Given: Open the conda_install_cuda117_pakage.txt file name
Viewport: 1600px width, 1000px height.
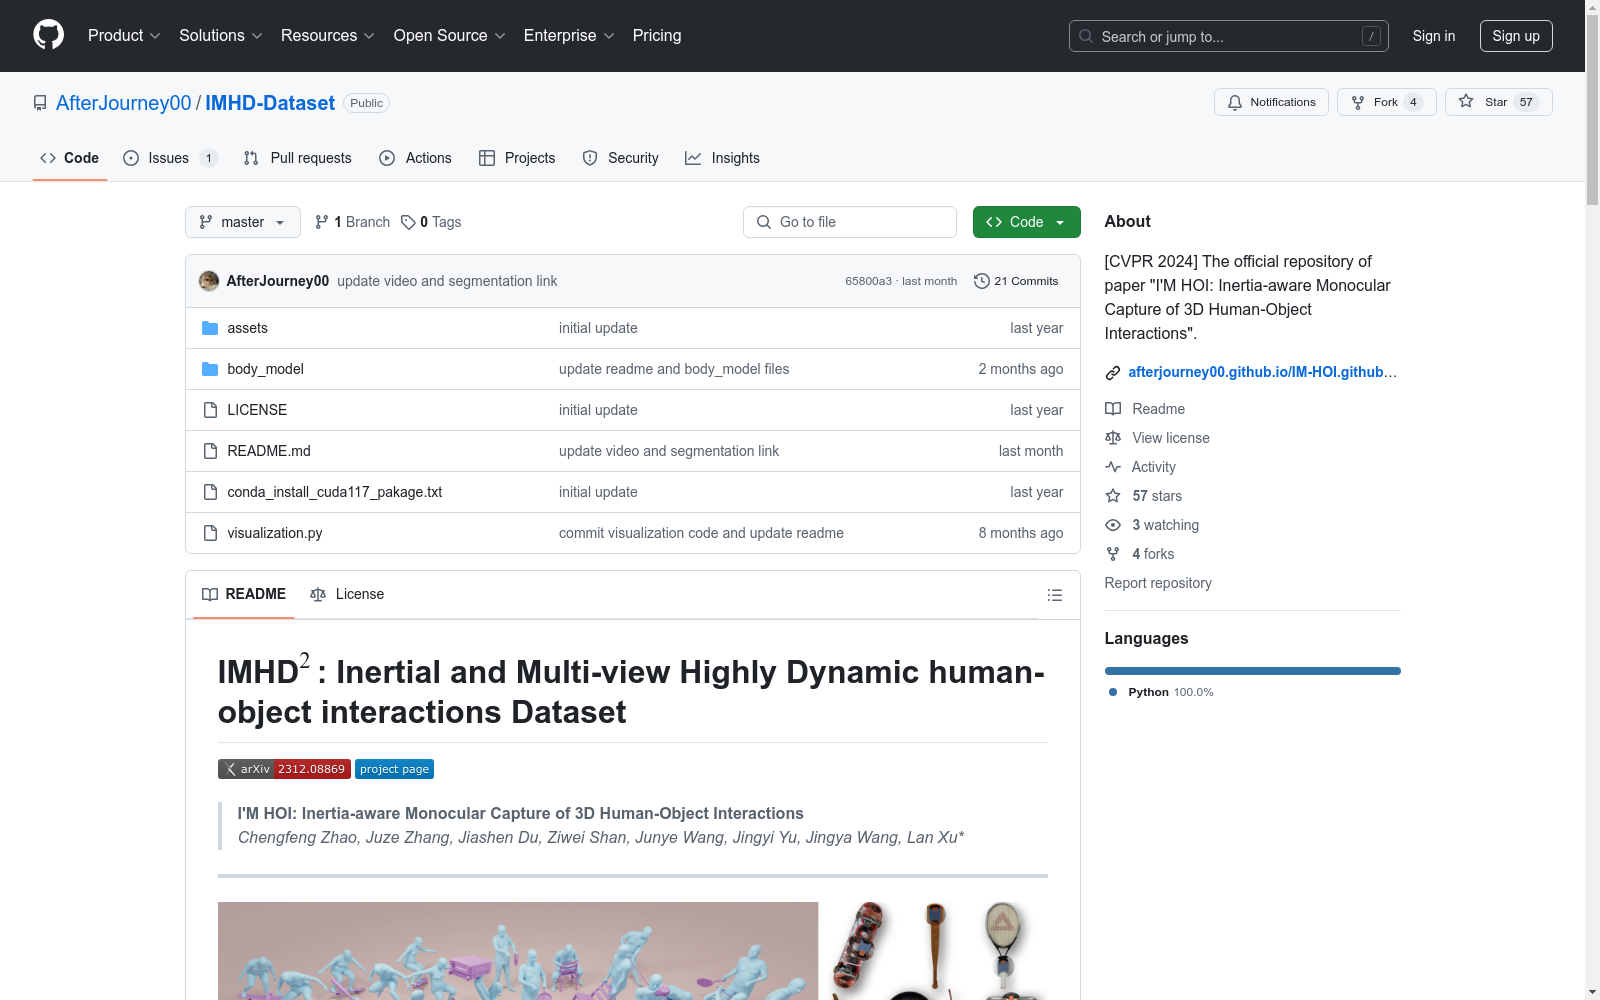Looking at the screenshot, I should point(334,492).
